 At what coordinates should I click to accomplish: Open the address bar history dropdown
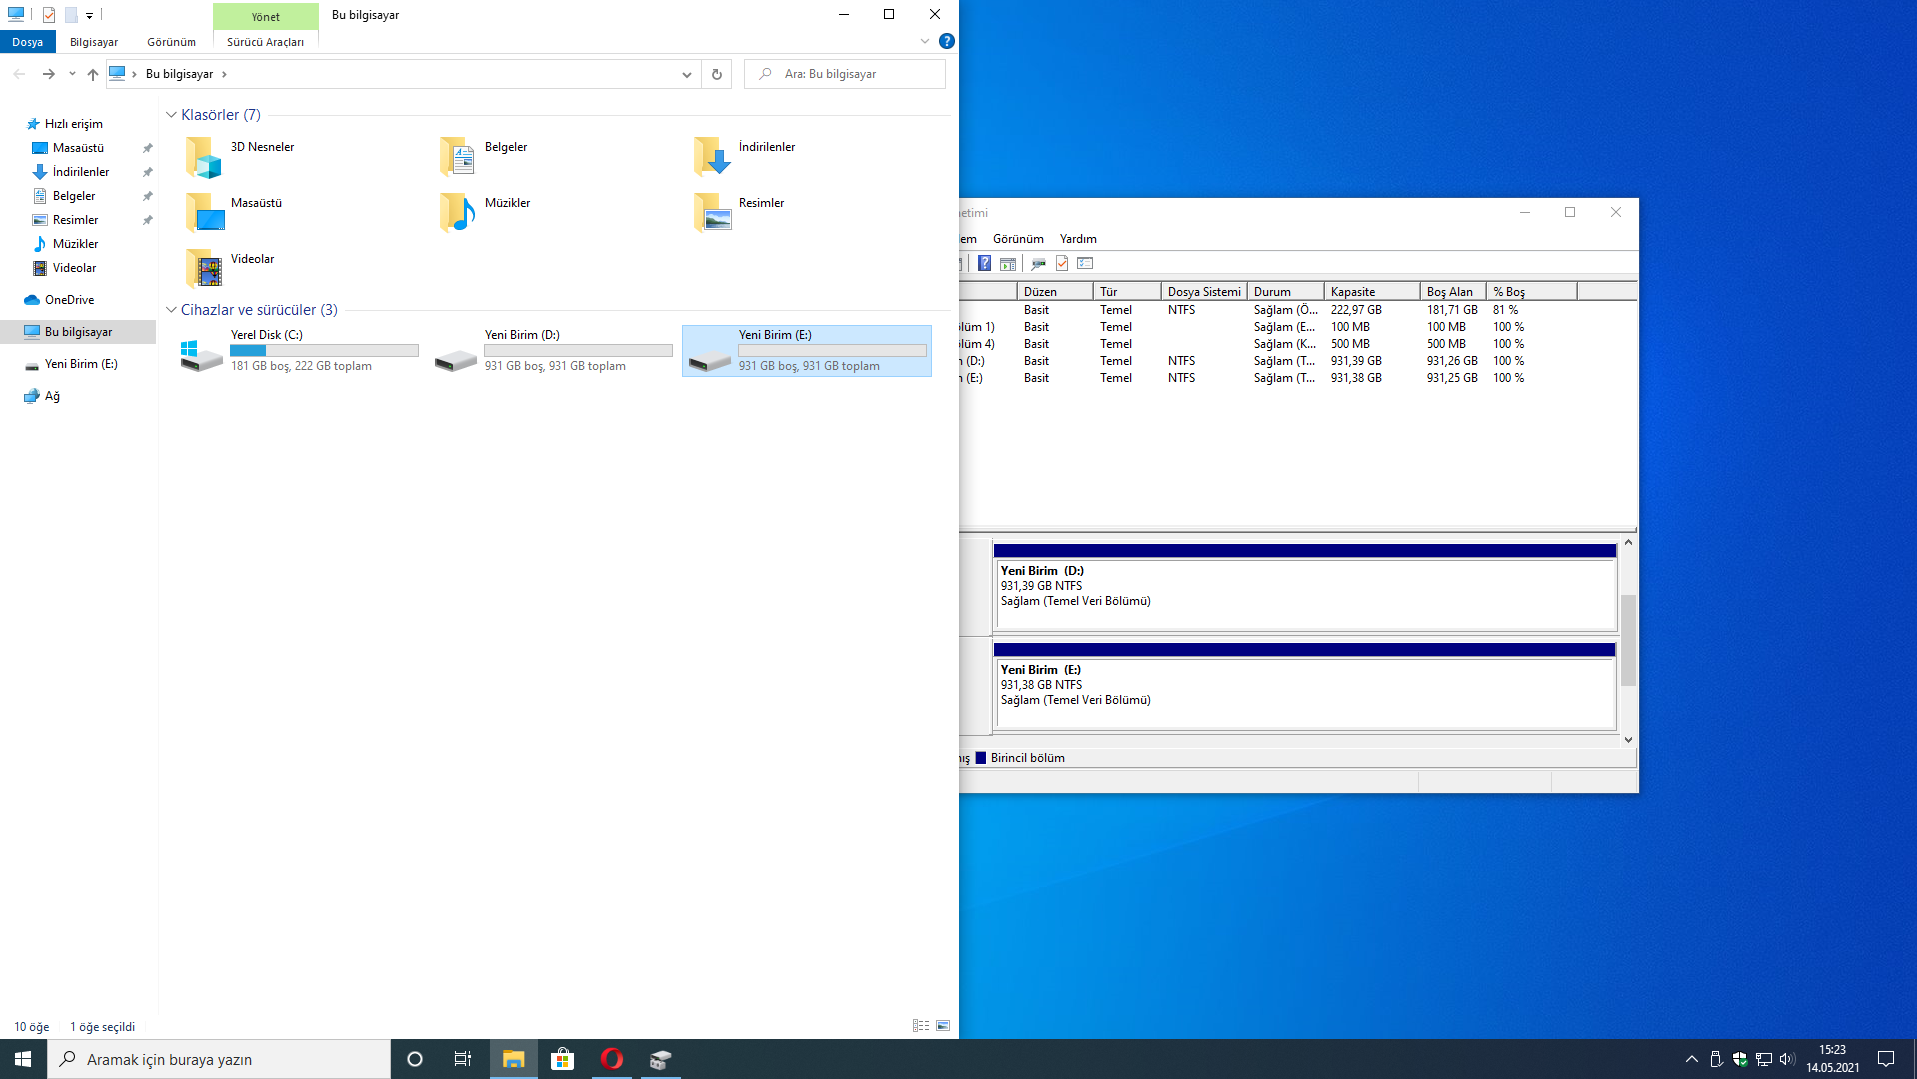687,74
